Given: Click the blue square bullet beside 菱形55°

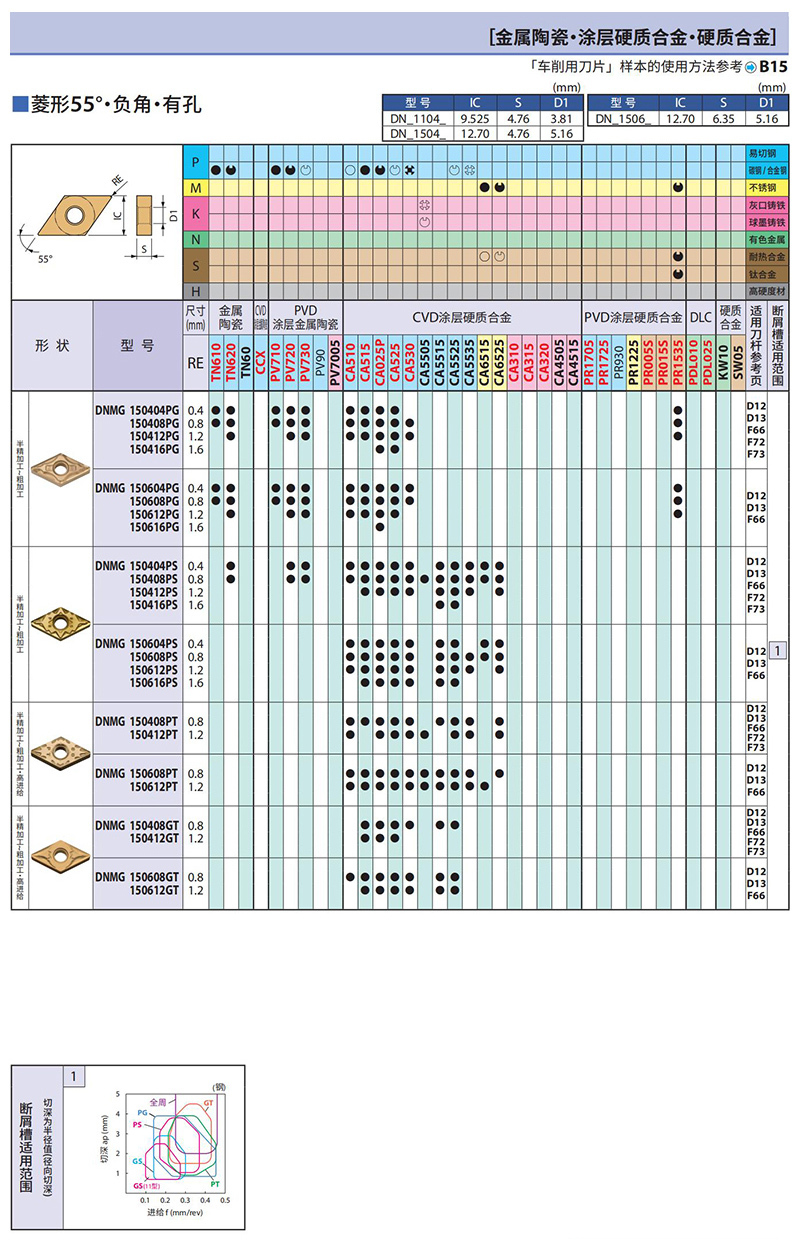Looking at the screenshot, I should 18,105.
